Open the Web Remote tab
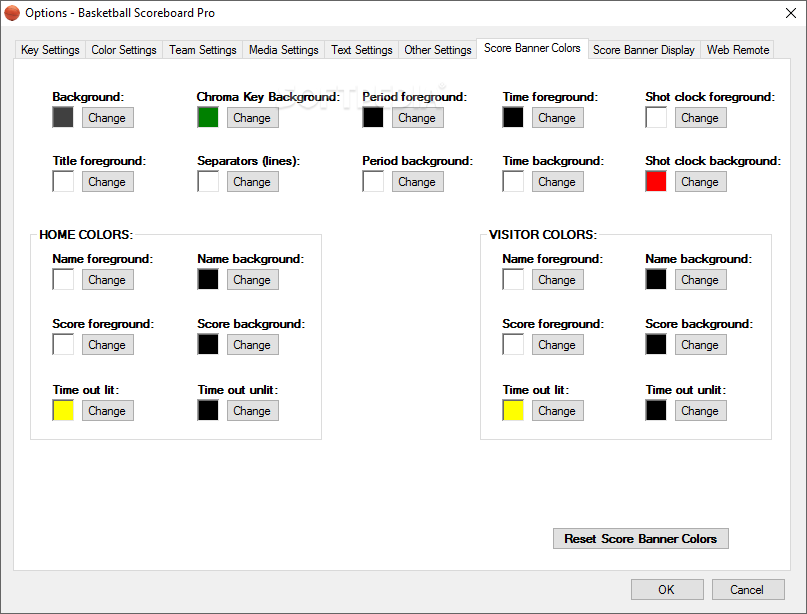 [738, 50]
